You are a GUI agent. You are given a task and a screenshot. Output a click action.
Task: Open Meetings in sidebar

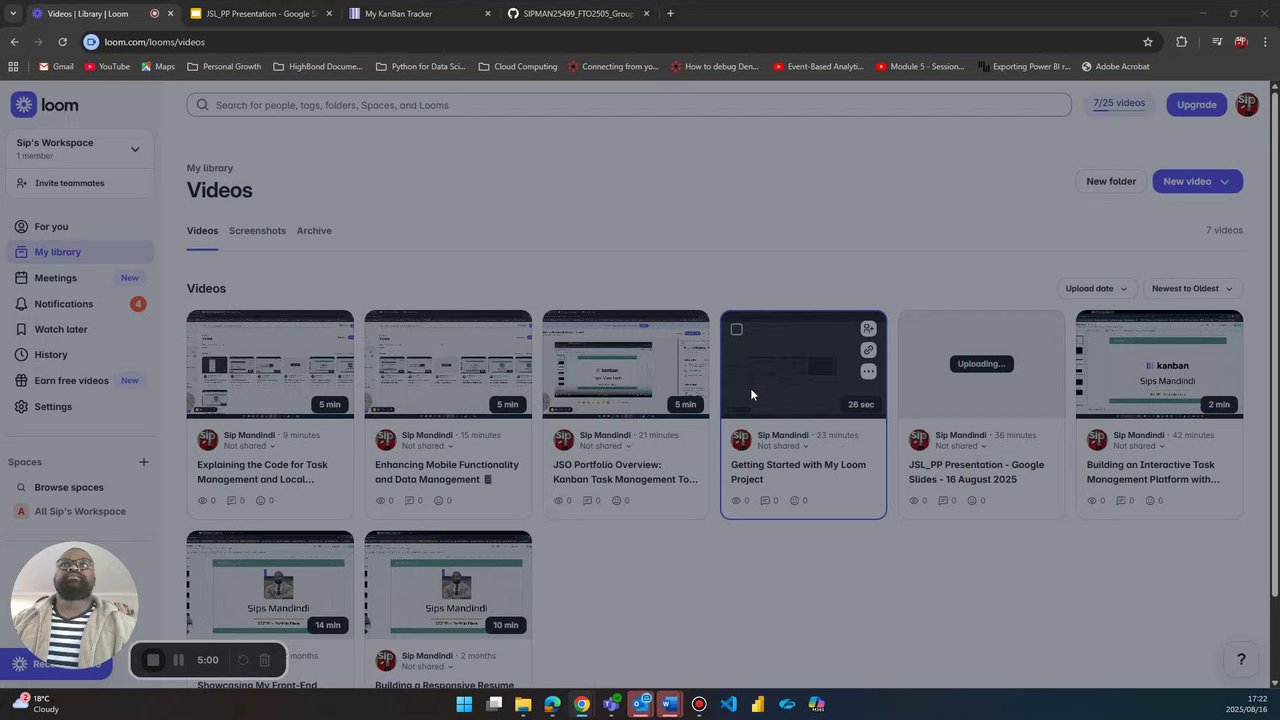pos(80,278)
